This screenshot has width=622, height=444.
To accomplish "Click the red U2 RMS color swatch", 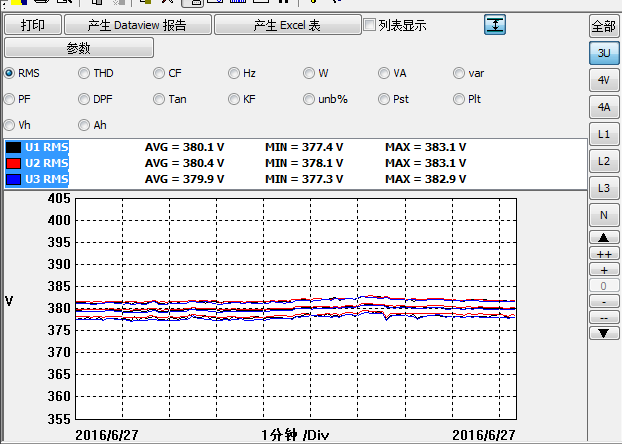I will 13,163.
